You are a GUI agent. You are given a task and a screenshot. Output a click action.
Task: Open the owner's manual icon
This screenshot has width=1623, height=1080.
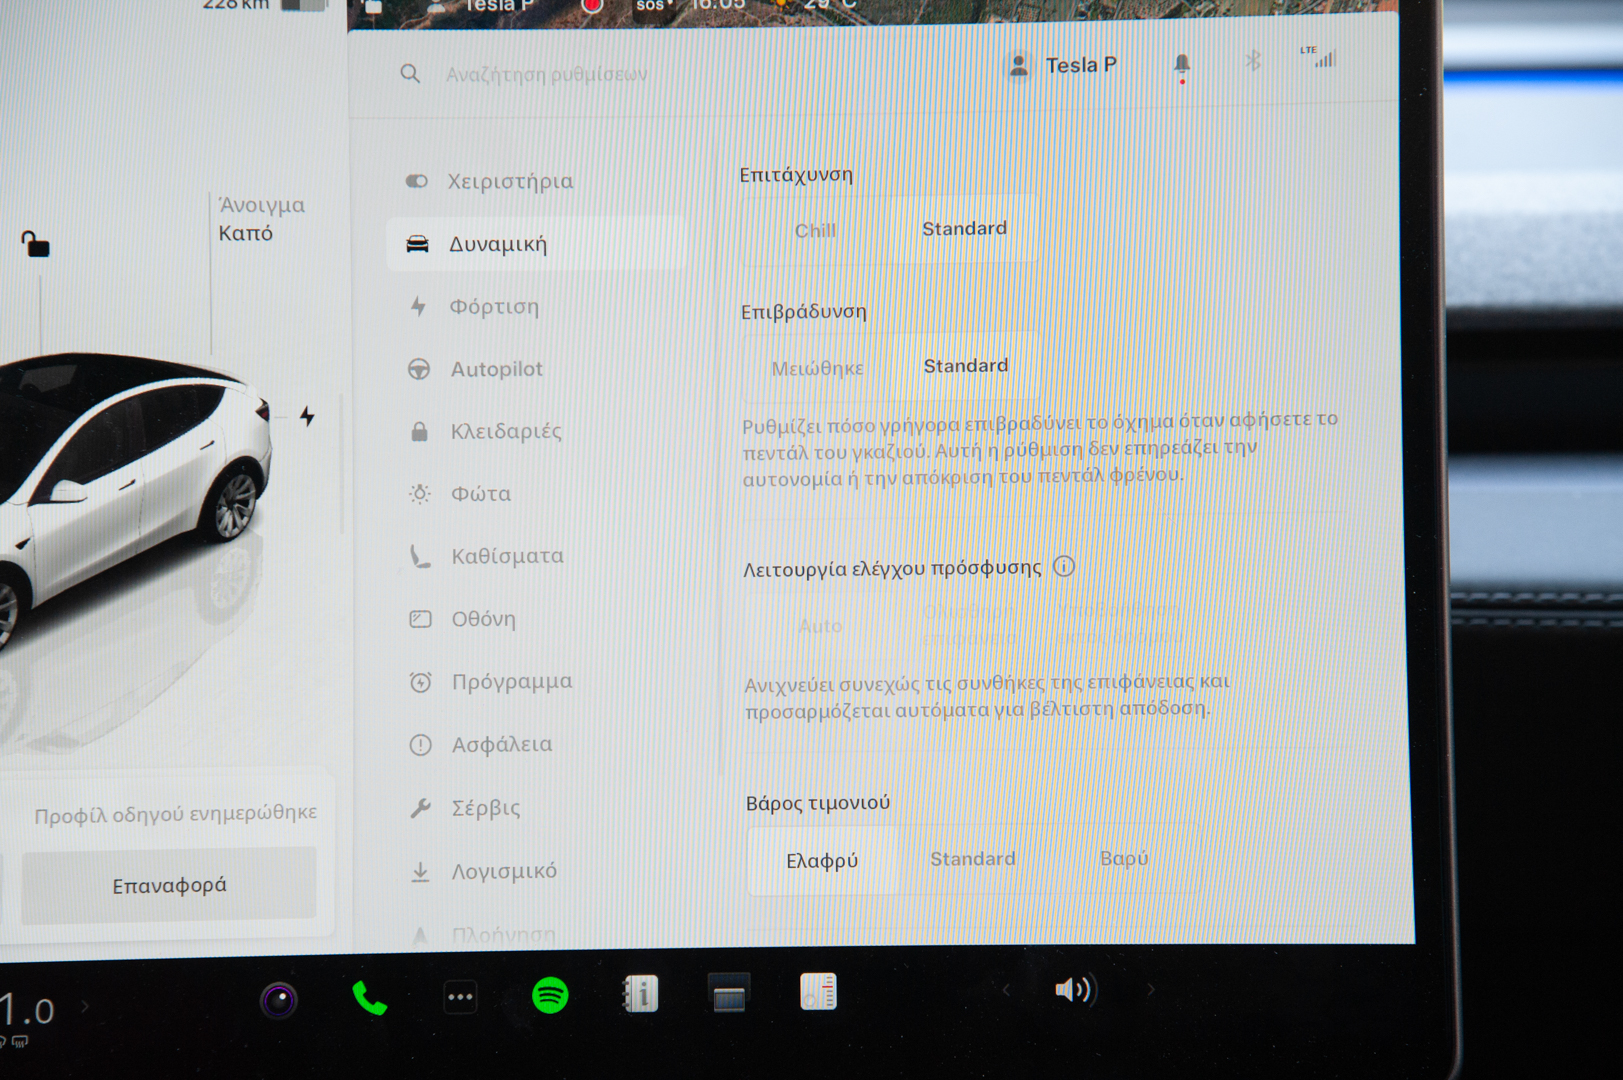pos(640,994)
